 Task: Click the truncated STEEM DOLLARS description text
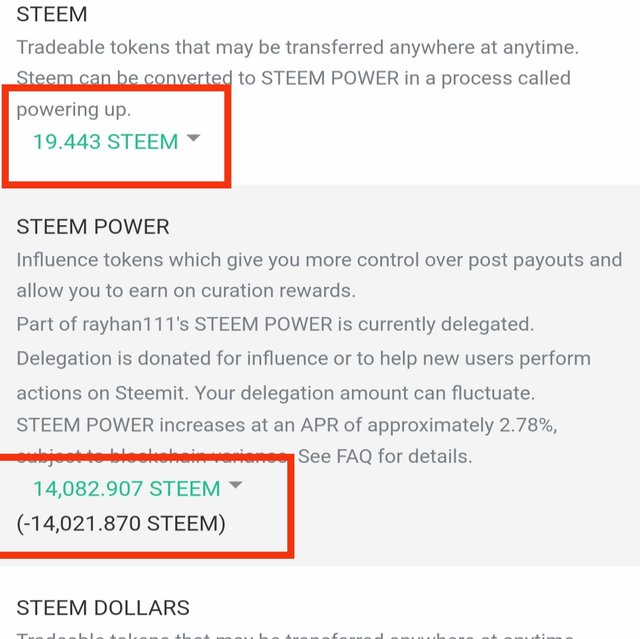pyautogui.click(x=295, y=635)
